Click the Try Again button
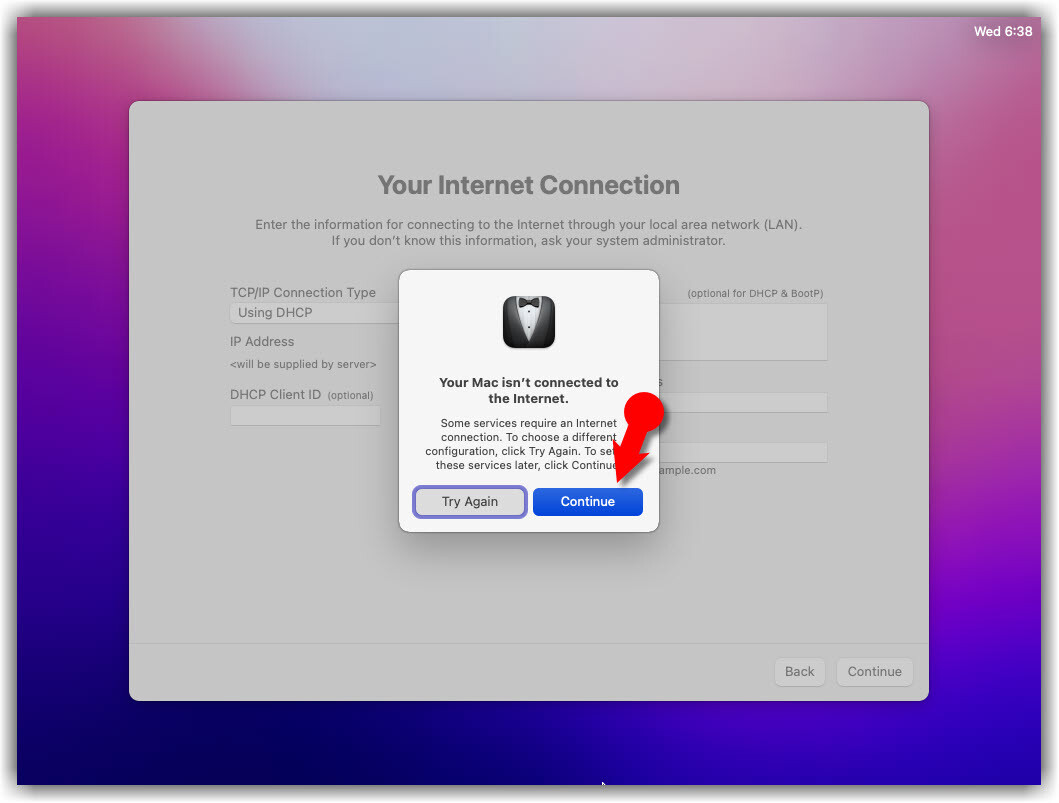This screenshot has width=1059, height=803. click(469, 502)
